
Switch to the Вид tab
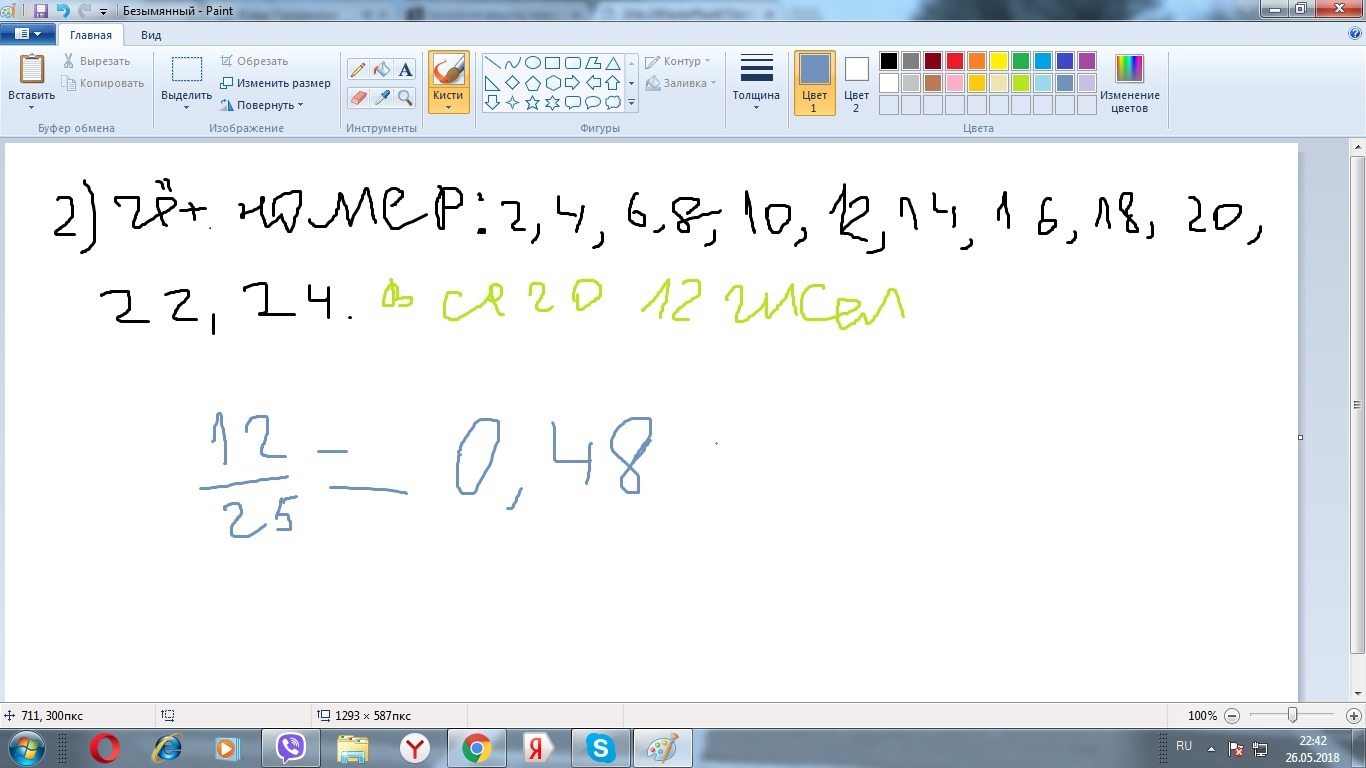pyautogui.click(x=151, y=35)
